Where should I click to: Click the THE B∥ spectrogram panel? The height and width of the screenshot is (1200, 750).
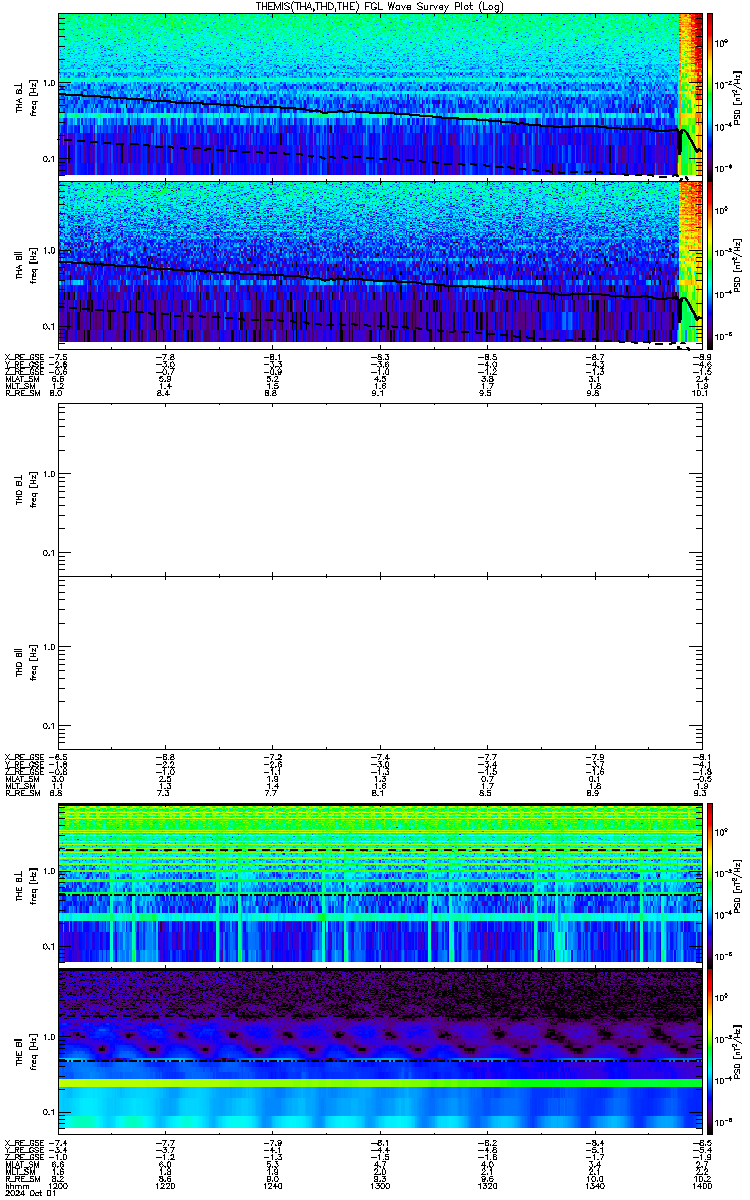point(381,1049)
